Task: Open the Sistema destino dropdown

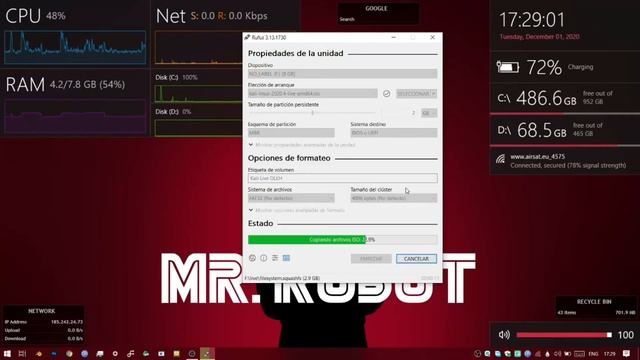Action: click(393, 133)
